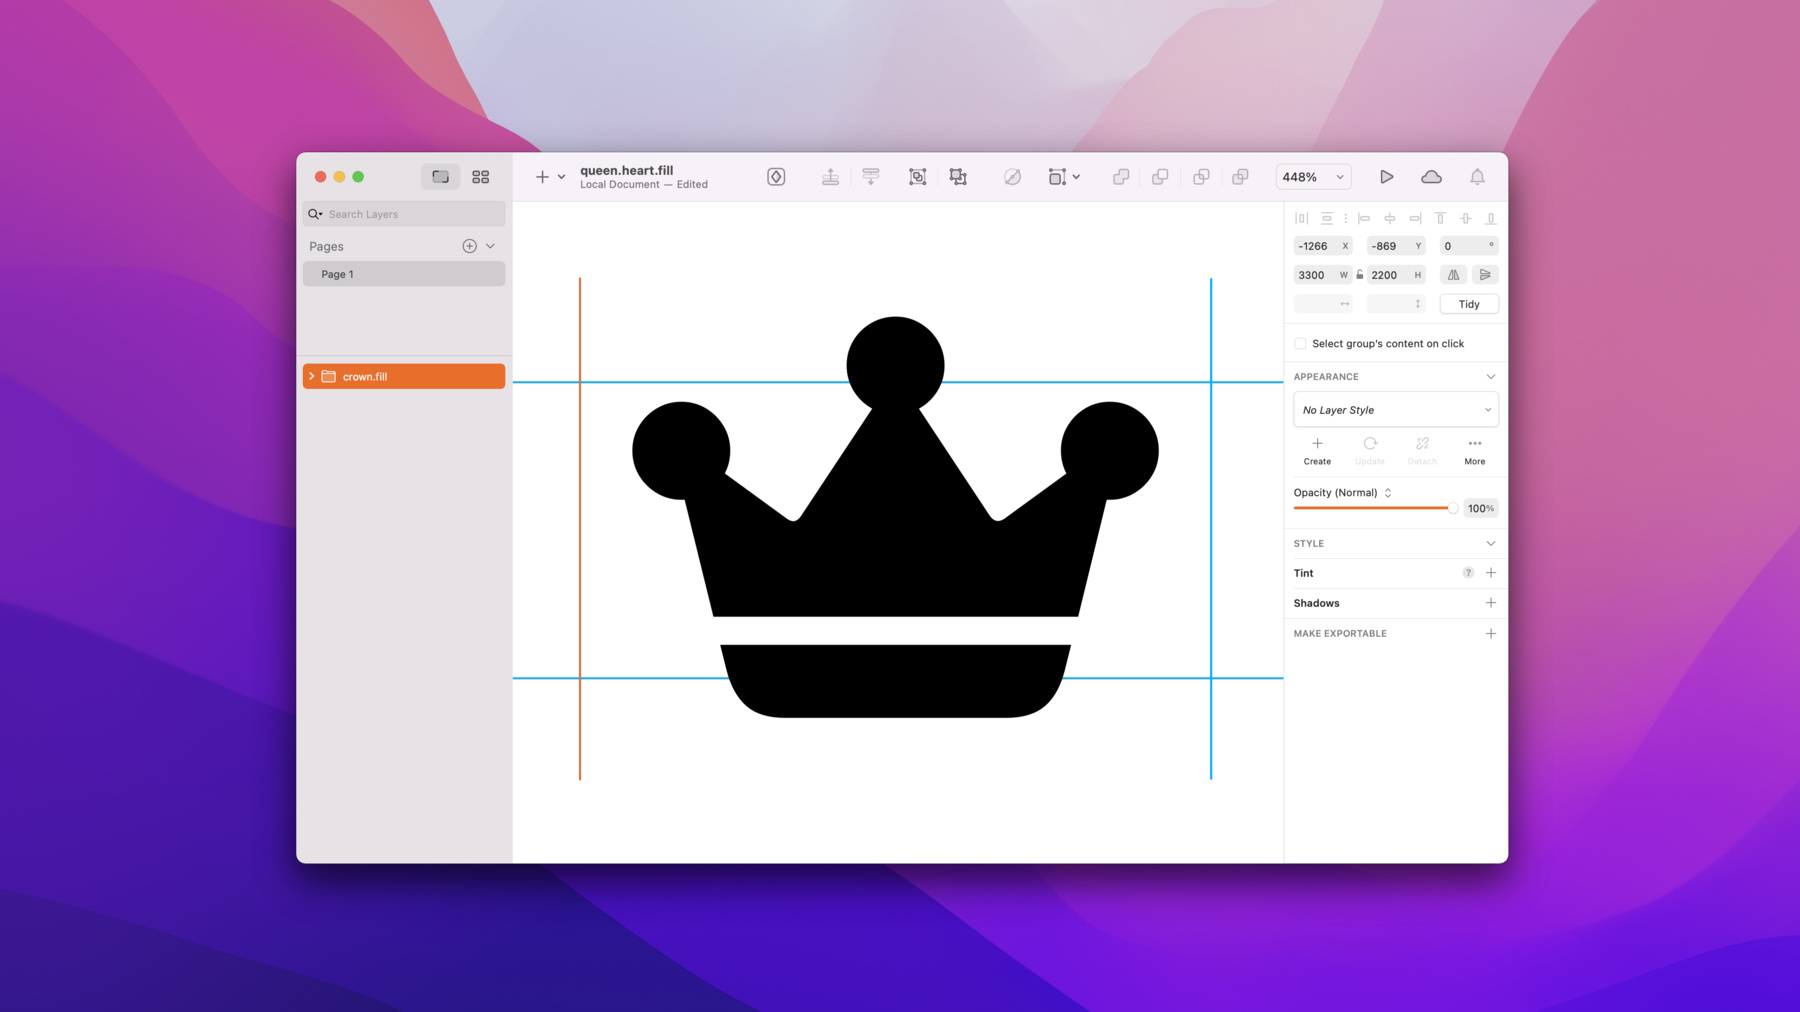Click the Backward arrange icon
Image resolution: width=1800 pixels, height=1012 pixels.
(x=871, y=177)
